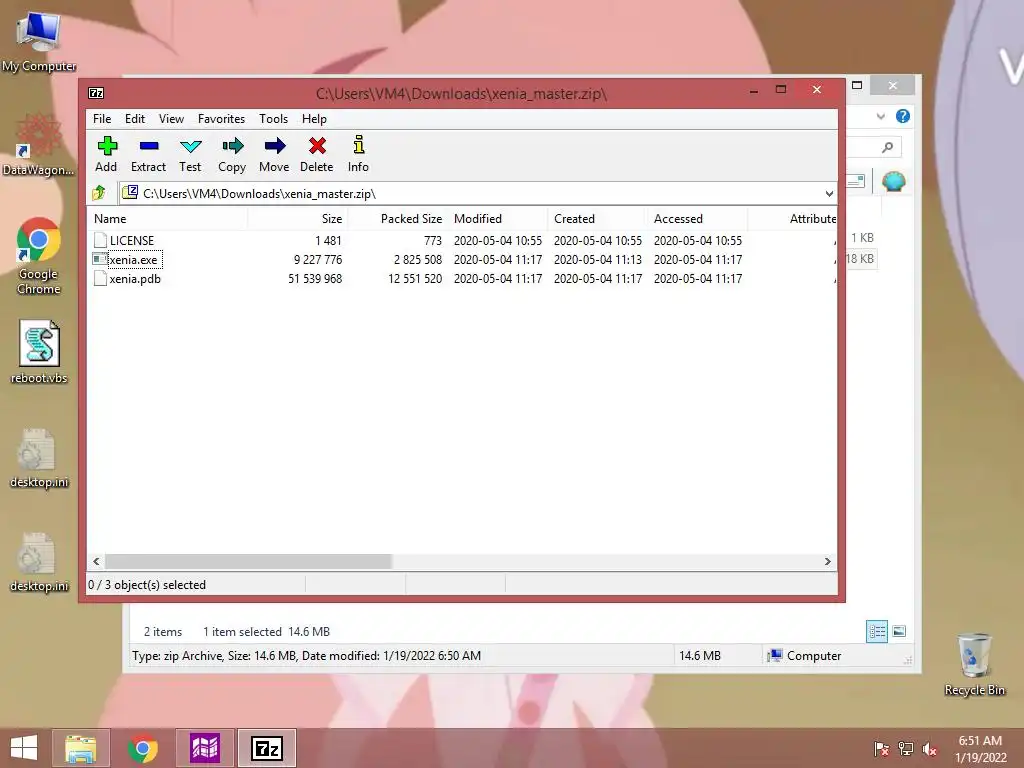
Task: Click the xenia.exe size 9 227 776
Action: [x=318, y=259]
